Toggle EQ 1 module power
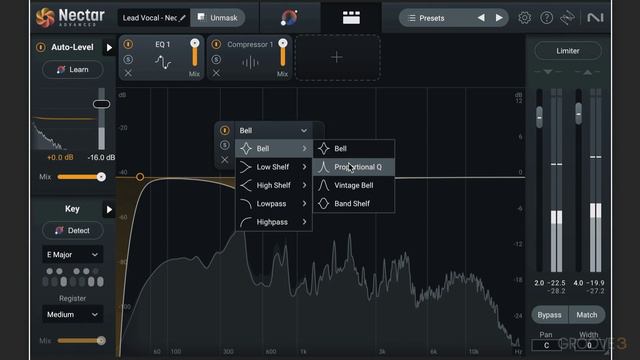 pyautogui.click(x=128, y=44)
